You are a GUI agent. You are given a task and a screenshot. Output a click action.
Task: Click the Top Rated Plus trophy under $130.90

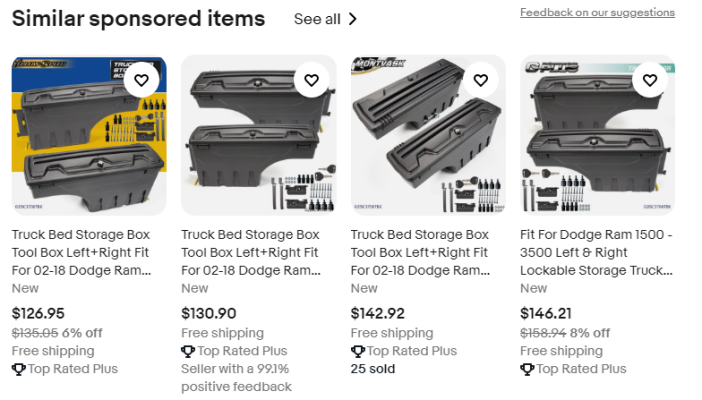[x=188, y=351]
